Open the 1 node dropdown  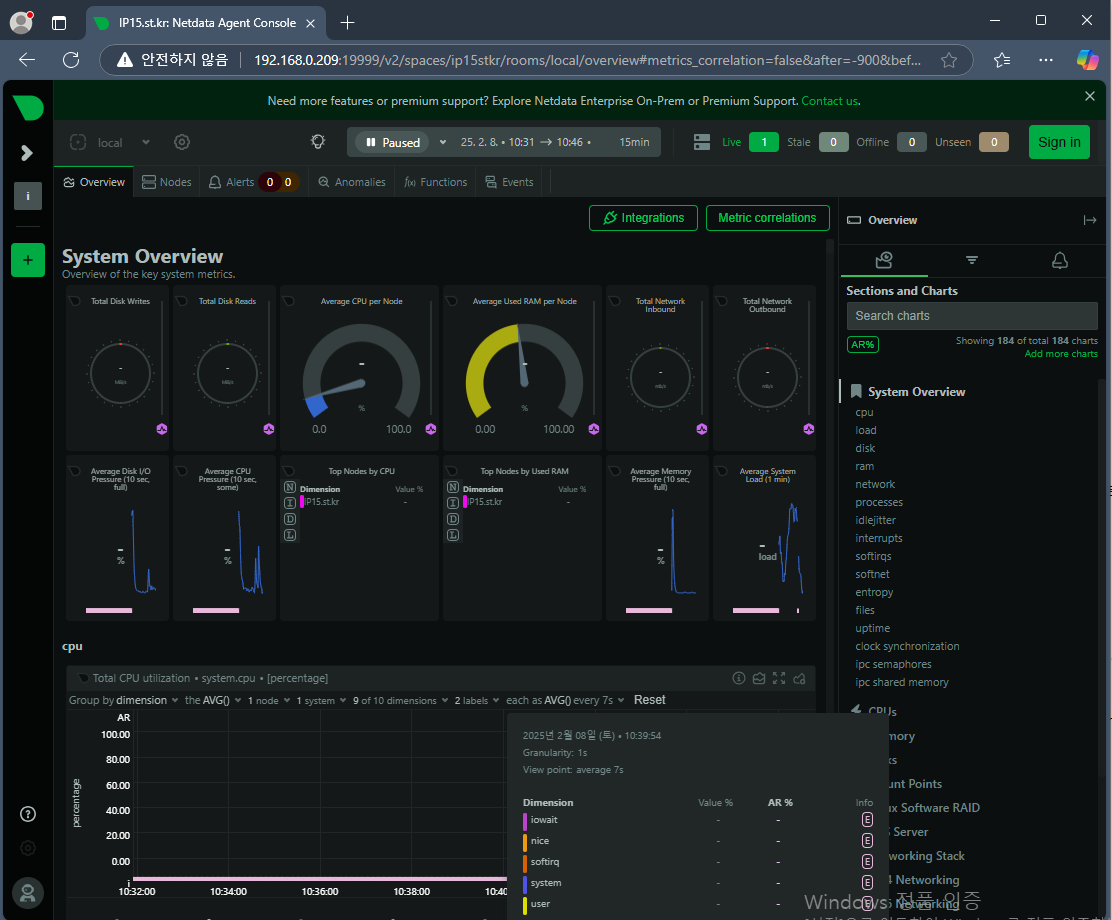click(x=269, y=700)
